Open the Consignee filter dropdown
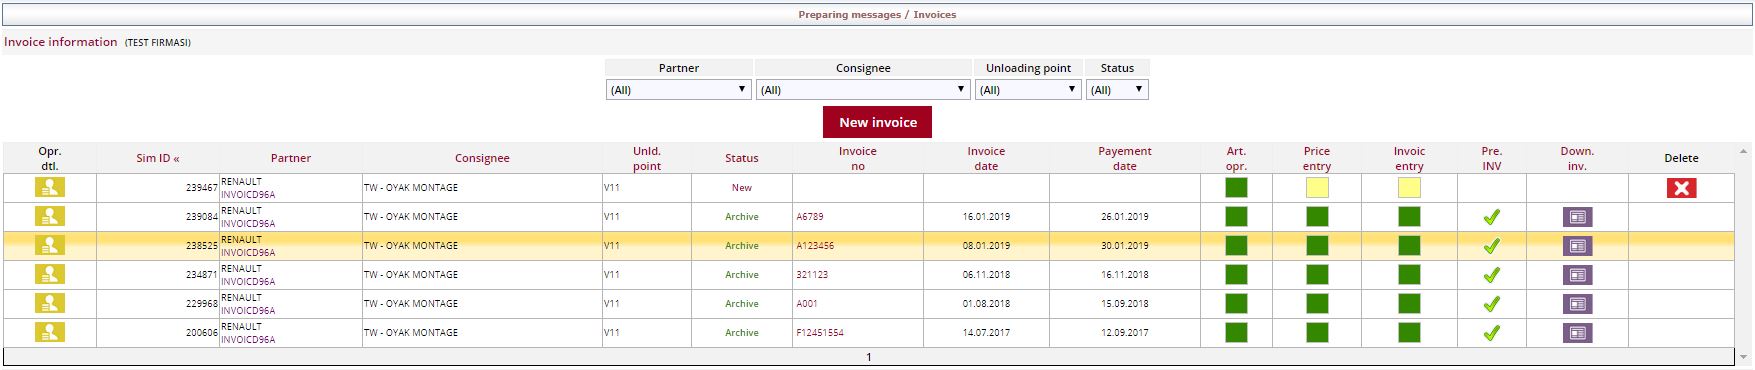Viewport: 1755px width, 370px height. pos(863,90)
